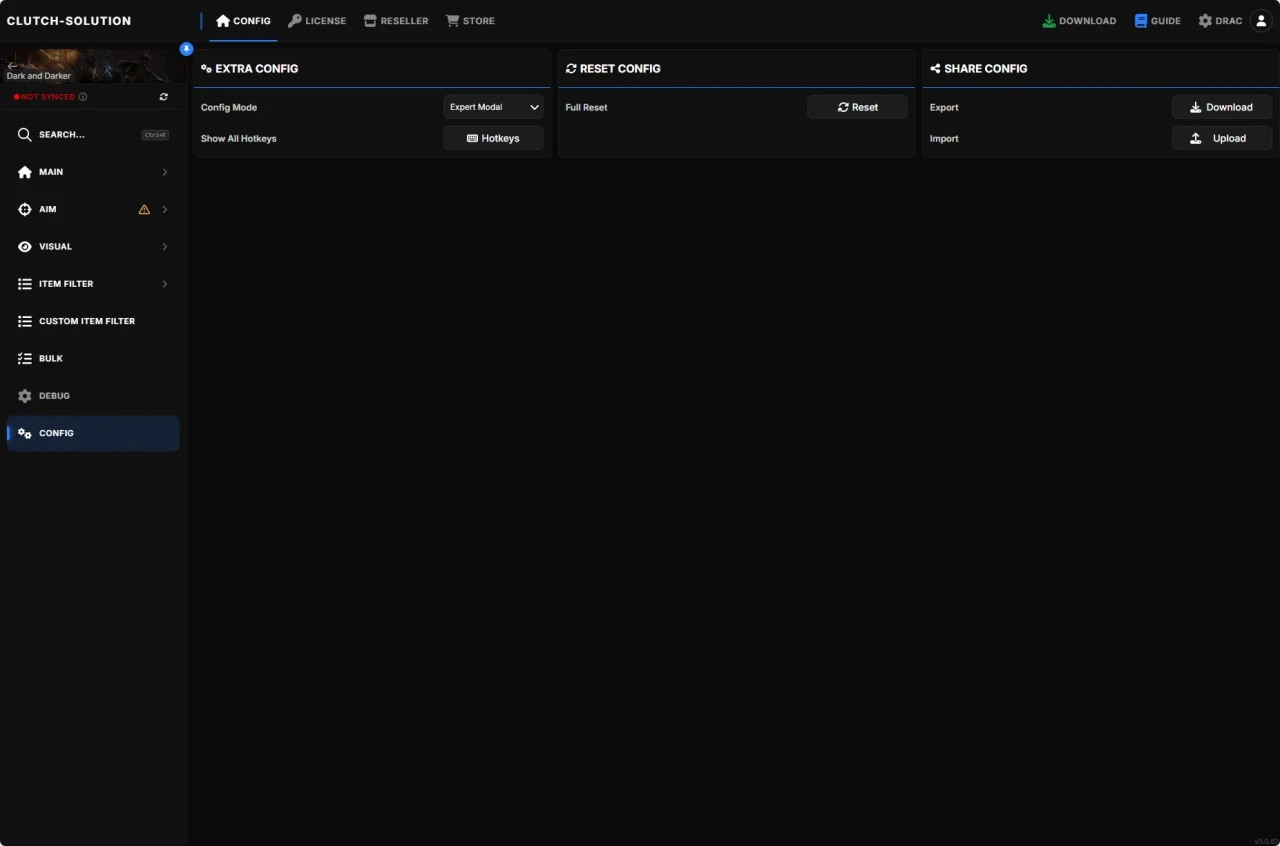
Task: Open DRAC settings with the gear icon
Action: pos(1205,21)
